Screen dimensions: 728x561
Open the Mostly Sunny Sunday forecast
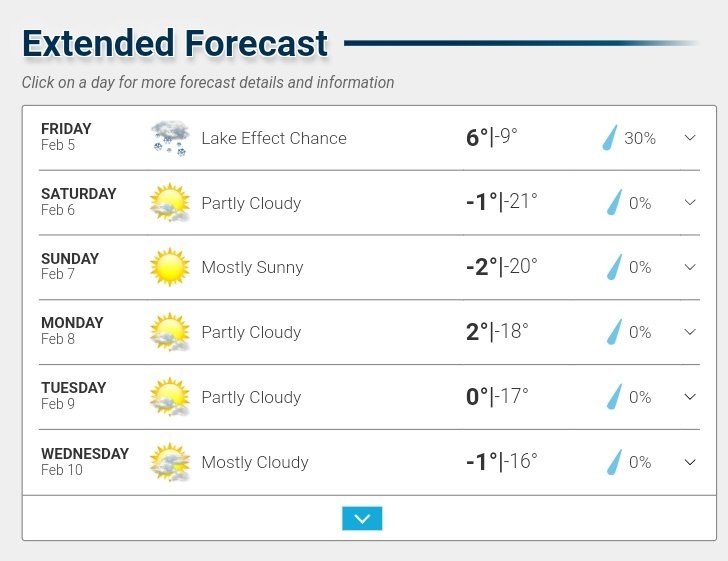(x=252, y=267)
